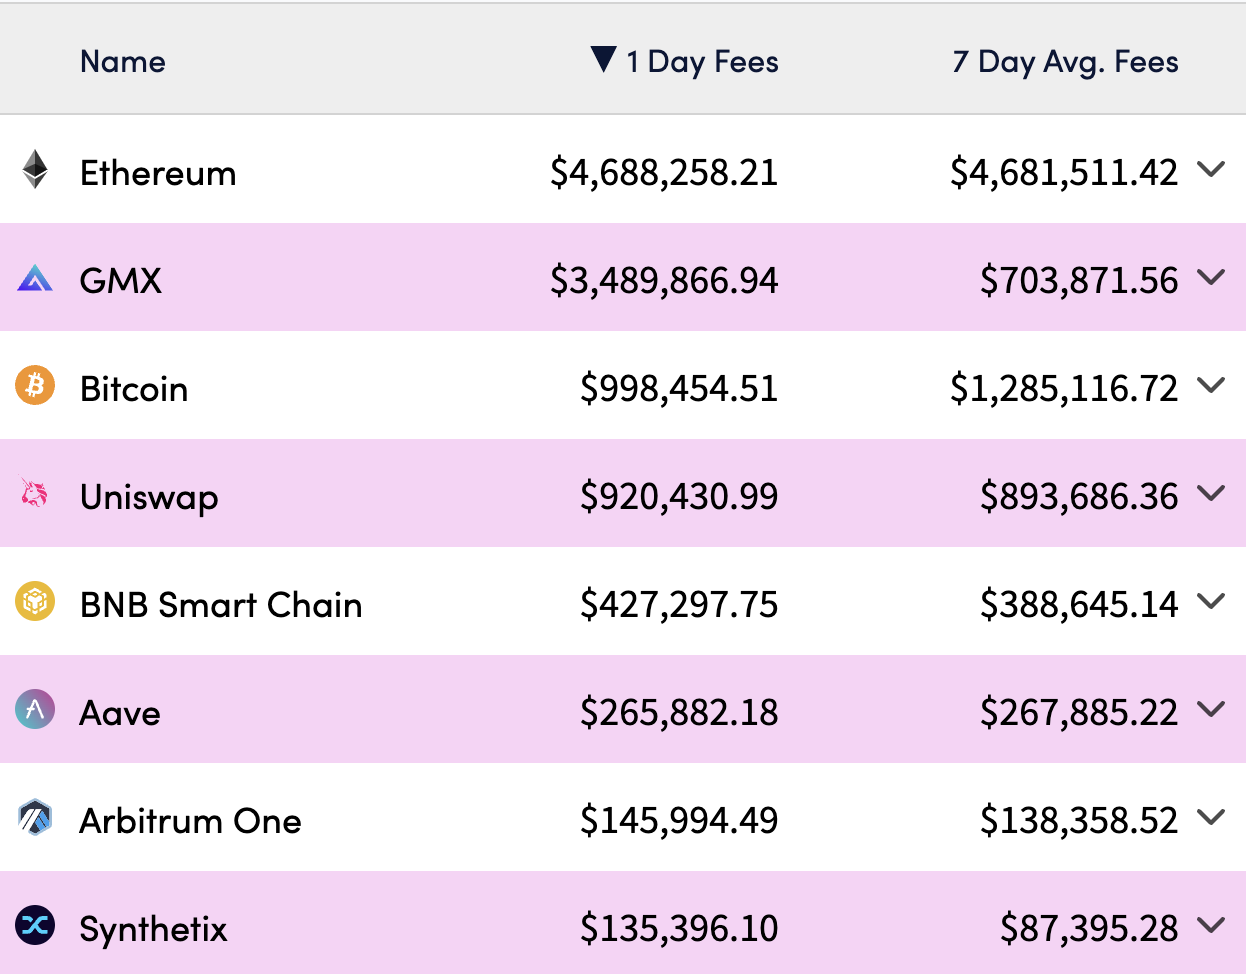Open the BNB Smart Chain name link
The width and height of the screenshot is (1246, 974).
pyautogui.click(x=221, y=605)
